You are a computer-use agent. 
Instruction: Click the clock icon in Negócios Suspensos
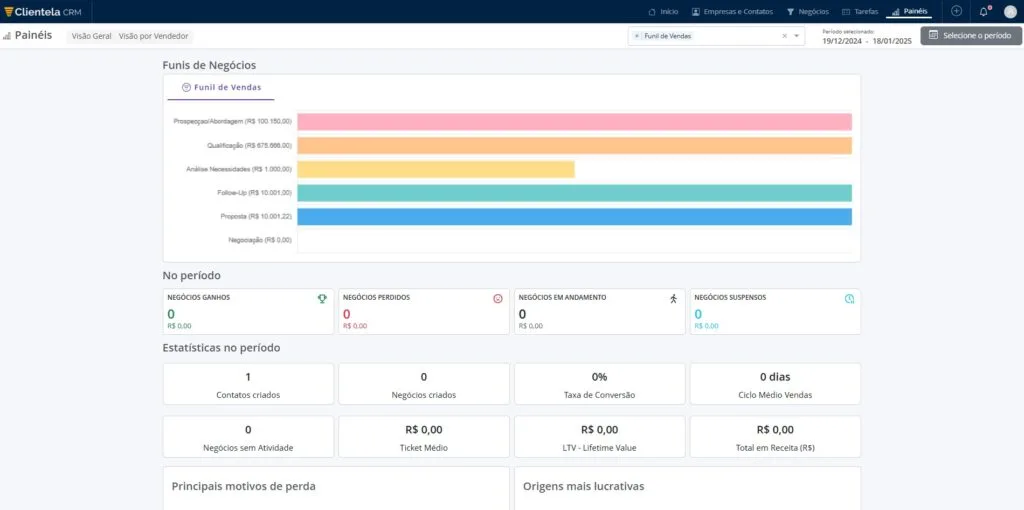point(849,298)
